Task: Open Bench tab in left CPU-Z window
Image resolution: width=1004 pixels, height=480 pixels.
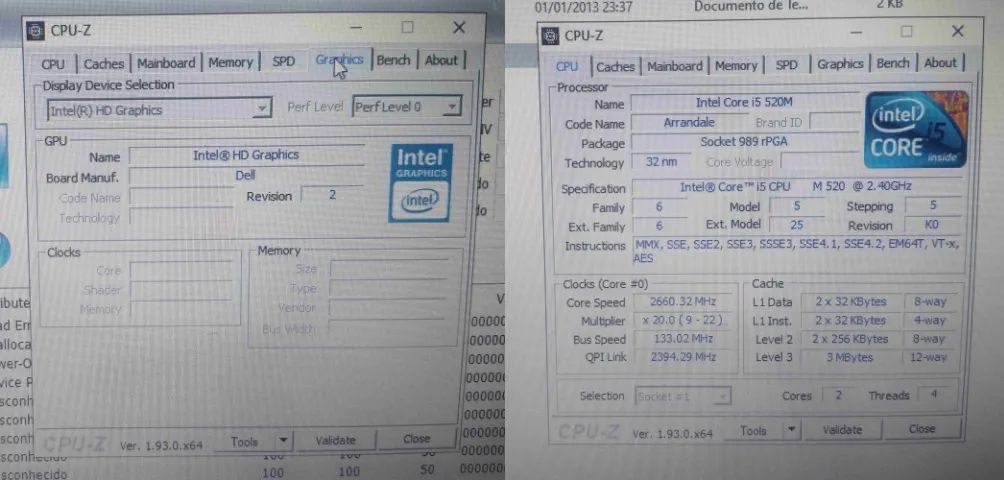Action: pos(393,60)
